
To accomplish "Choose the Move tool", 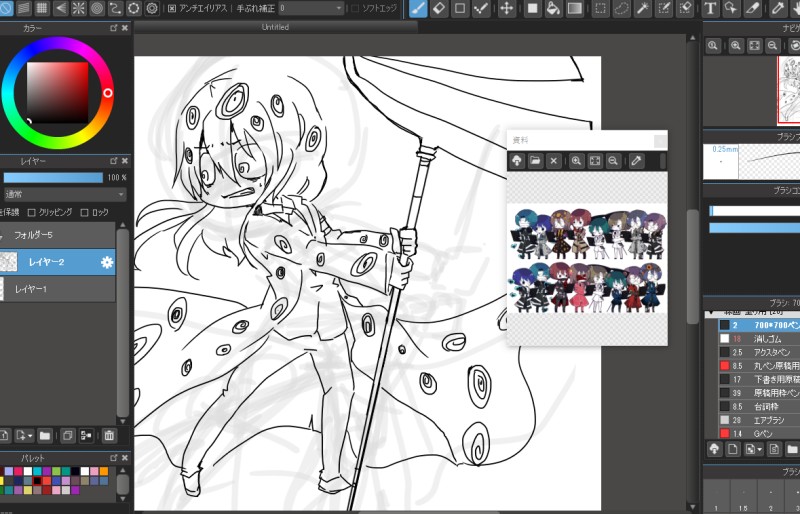I will [507, 8].
